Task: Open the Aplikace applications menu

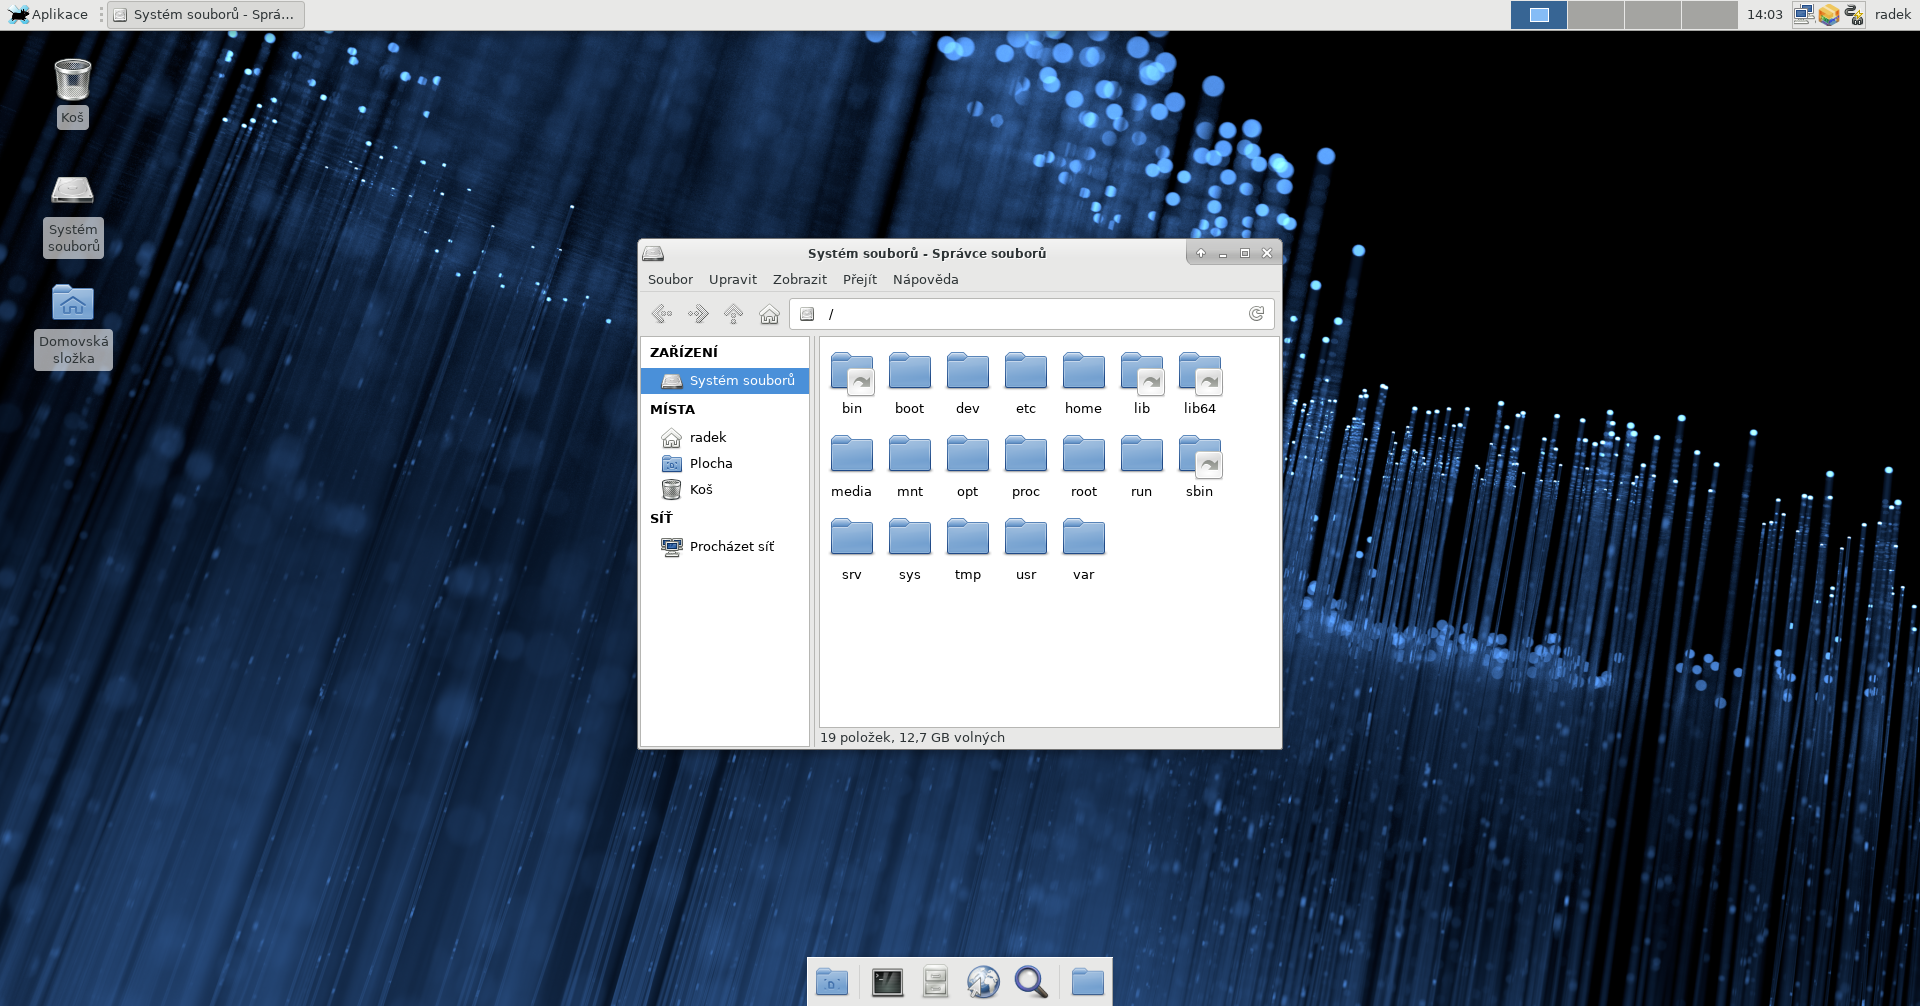Action: (x=49, y=15)
